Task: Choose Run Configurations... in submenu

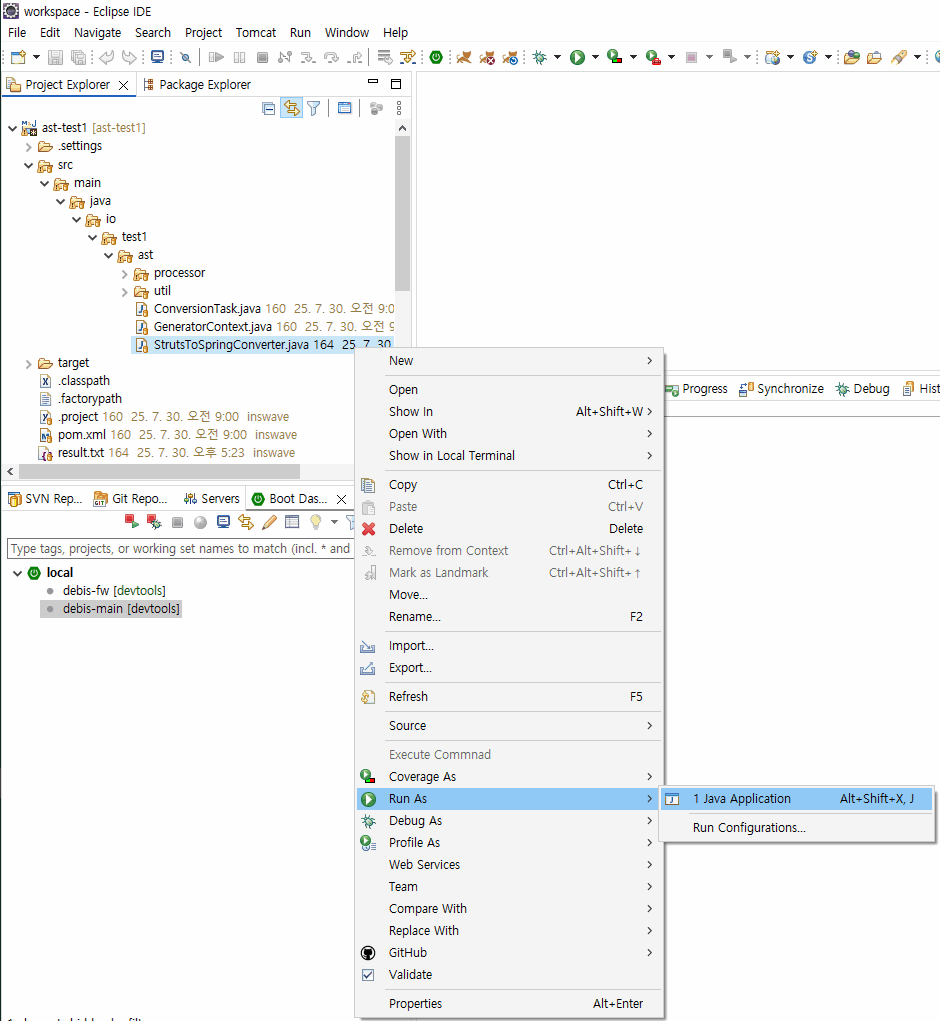Action: tap(796, 828)
